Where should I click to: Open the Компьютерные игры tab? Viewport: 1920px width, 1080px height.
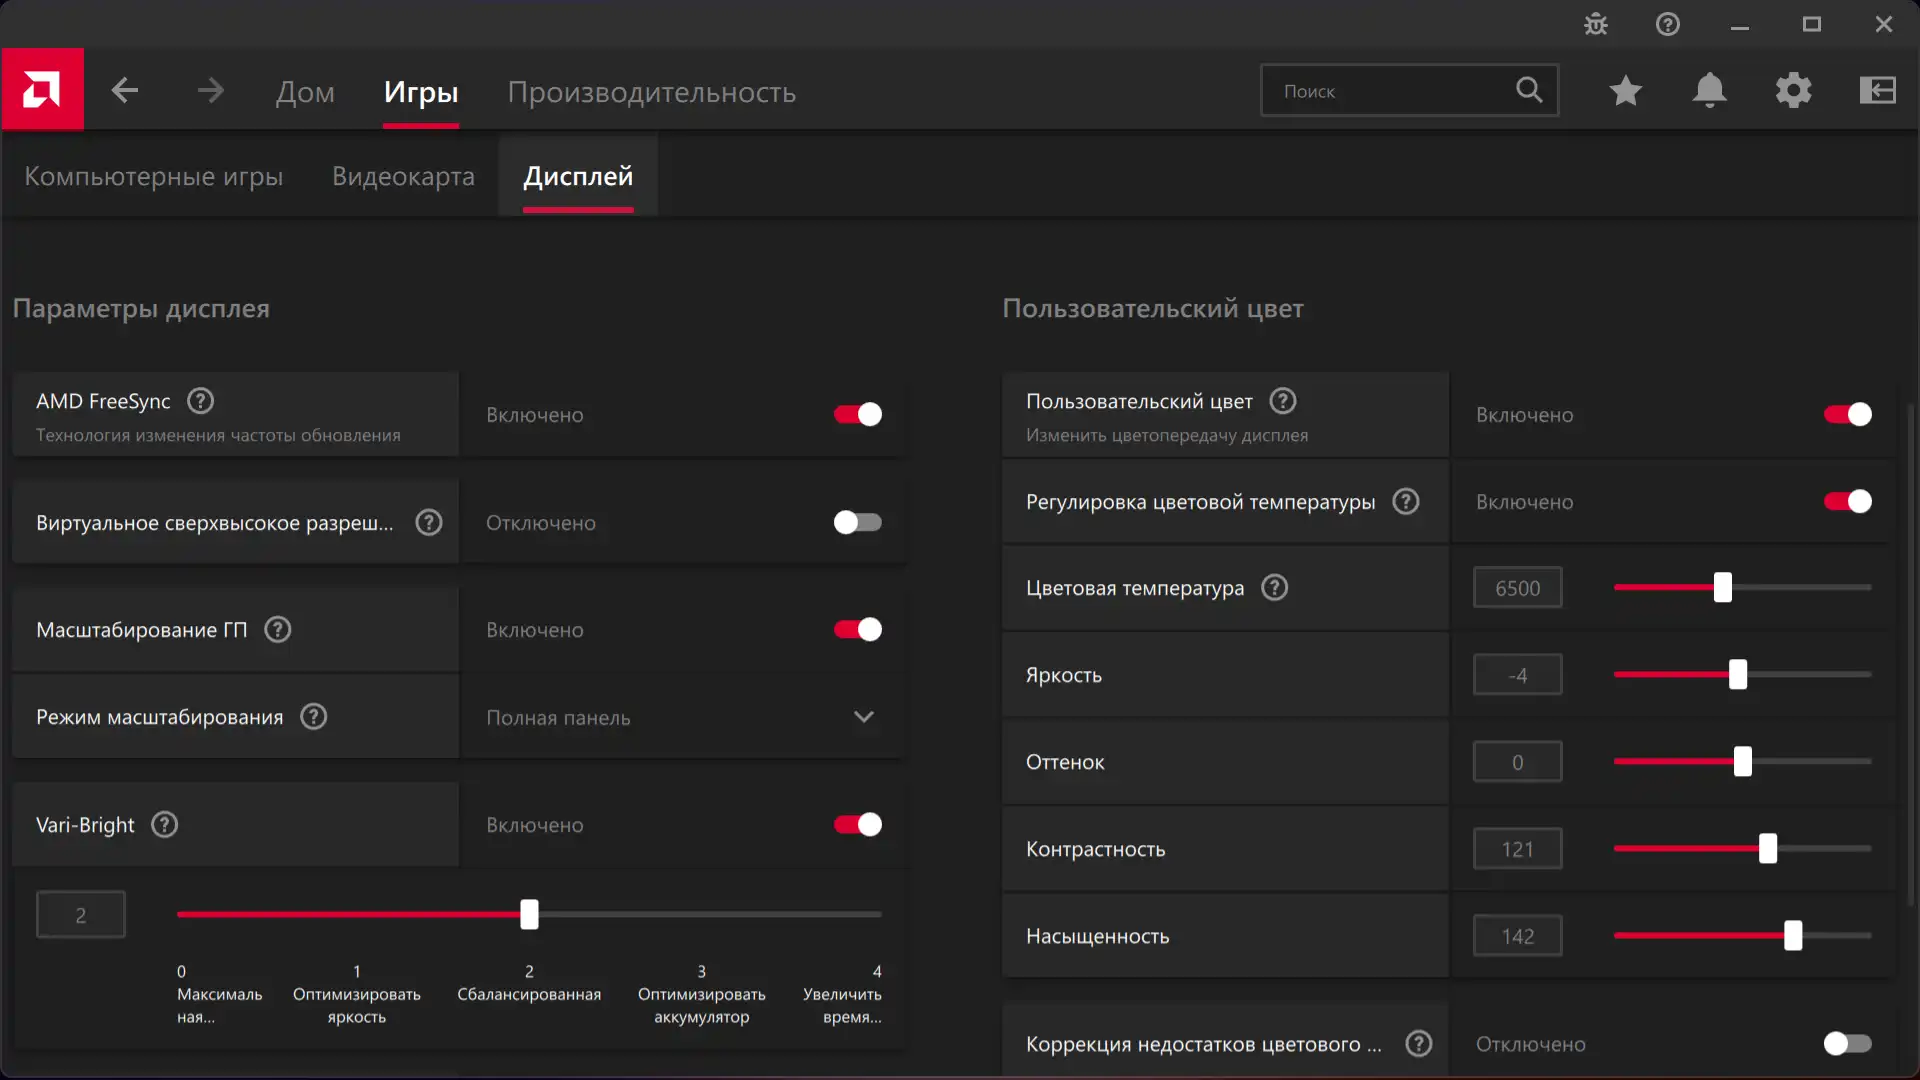154,177
